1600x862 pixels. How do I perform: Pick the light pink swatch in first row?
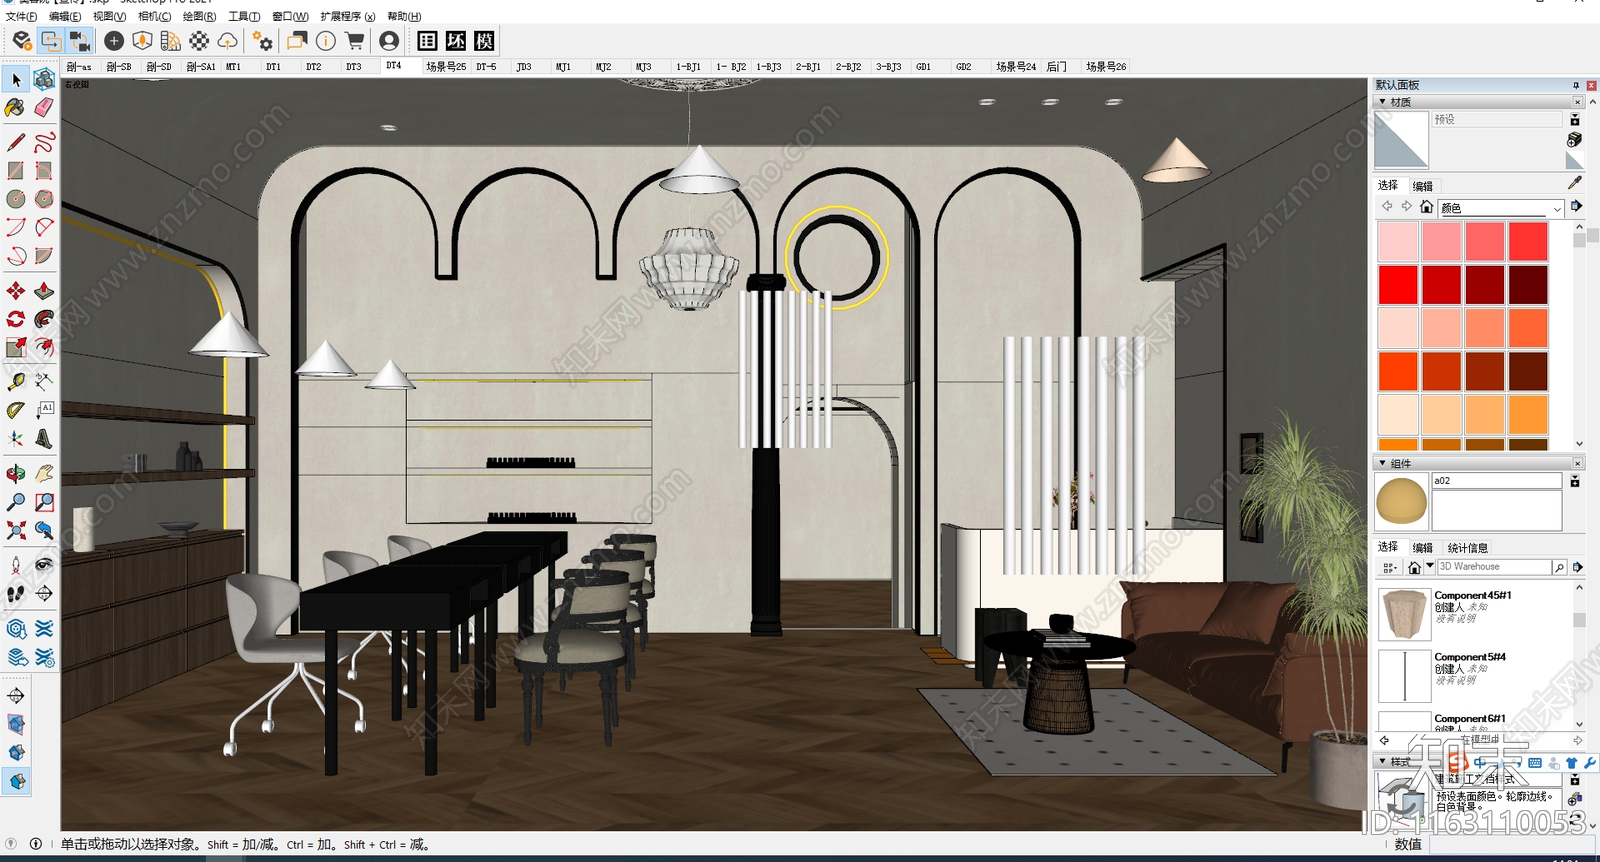(1398, 241)
